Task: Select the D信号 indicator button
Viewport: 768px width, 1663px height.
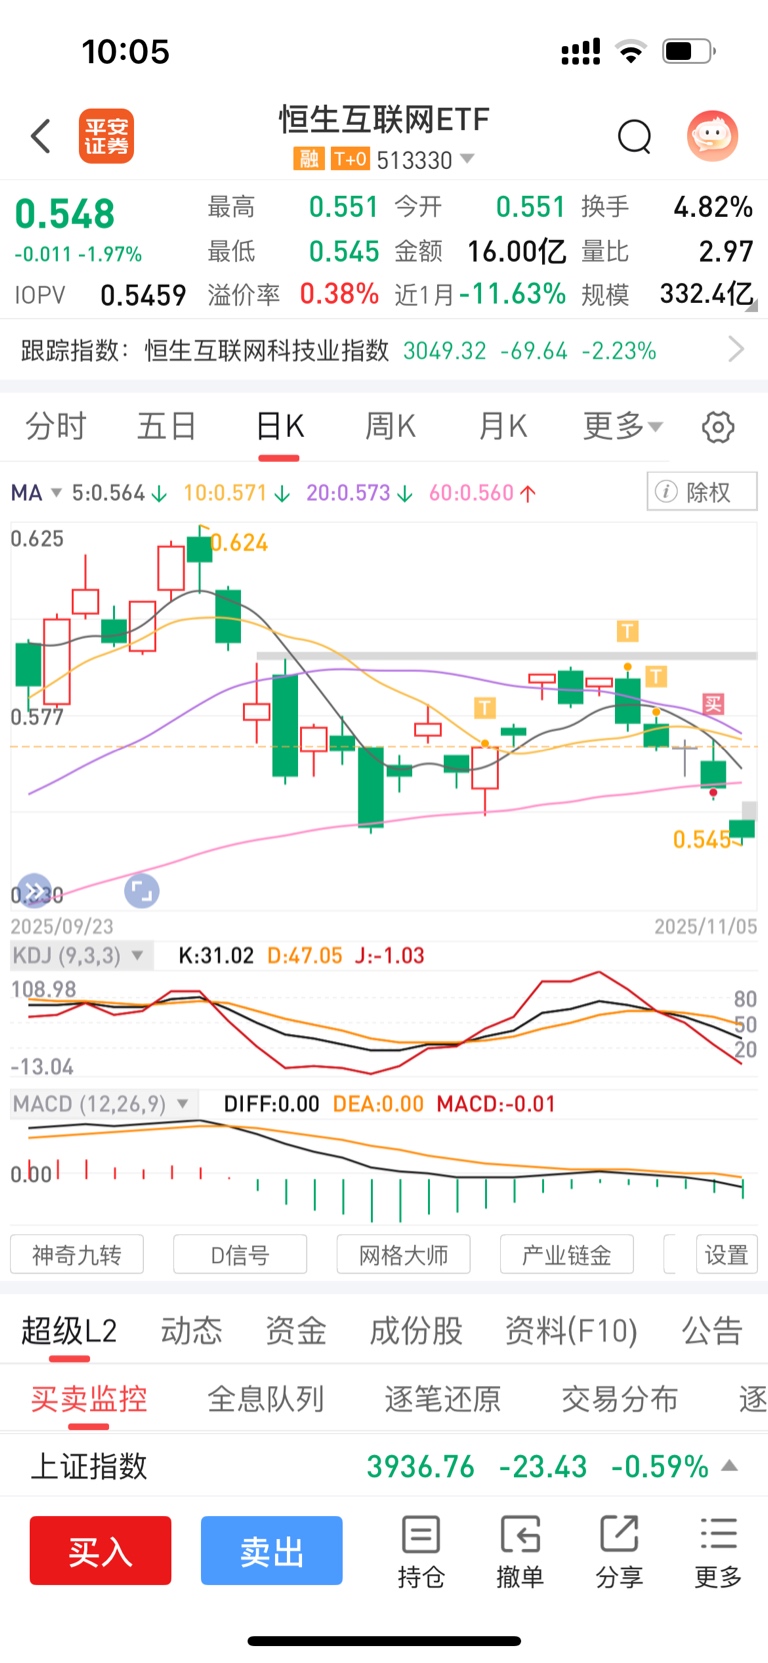Action: point(240,1254)
